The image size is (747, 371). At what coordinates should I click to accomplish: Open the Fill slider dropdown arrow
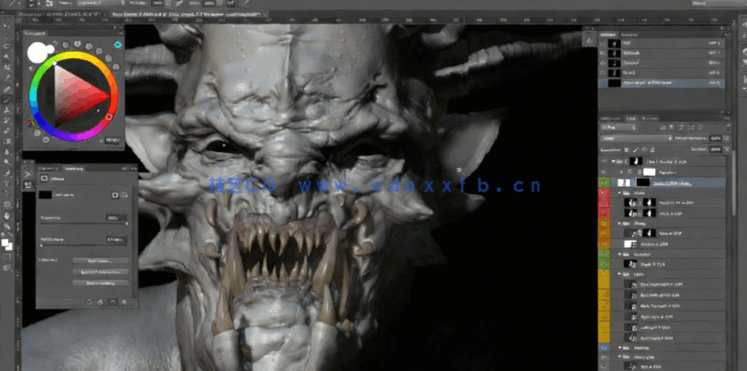(727, 150)
